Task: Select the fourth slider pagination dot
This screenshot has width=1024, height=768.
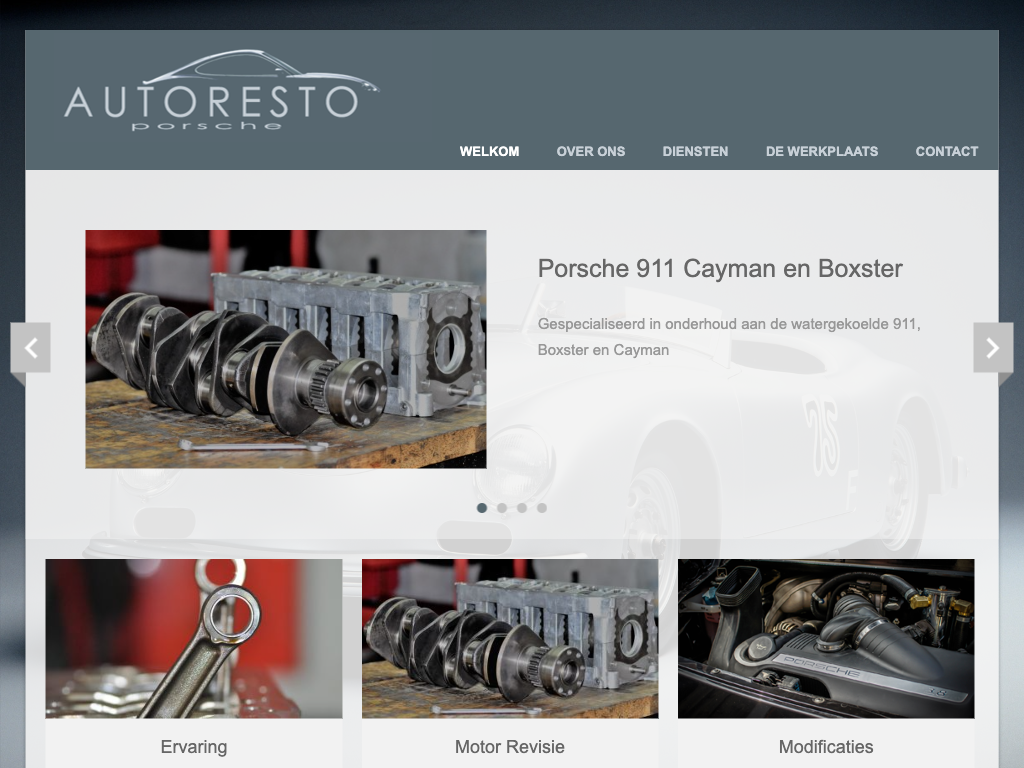Action: (x=542, y=508)
